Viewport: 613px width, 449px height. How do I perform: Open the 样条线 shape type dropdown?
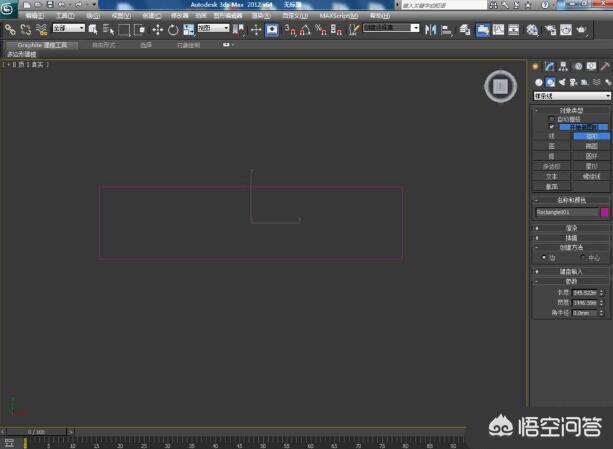coord(571,96)
